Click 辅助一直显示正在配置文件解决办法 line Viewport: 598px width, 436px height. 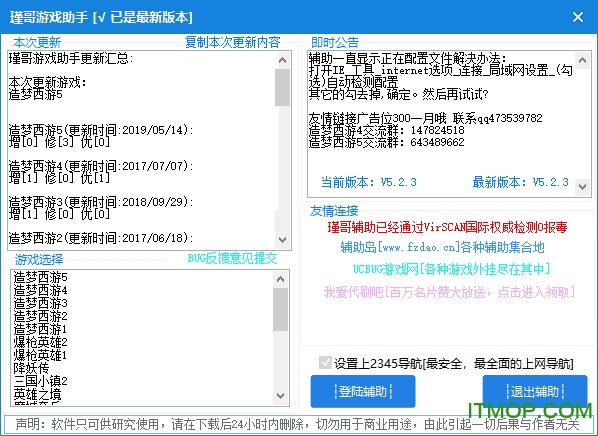(408, 59)
